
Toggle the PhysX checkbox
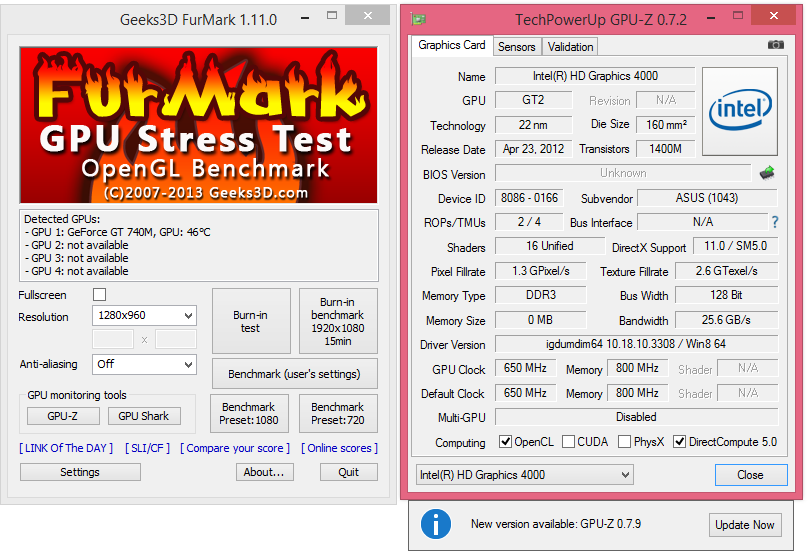[625, 442]
